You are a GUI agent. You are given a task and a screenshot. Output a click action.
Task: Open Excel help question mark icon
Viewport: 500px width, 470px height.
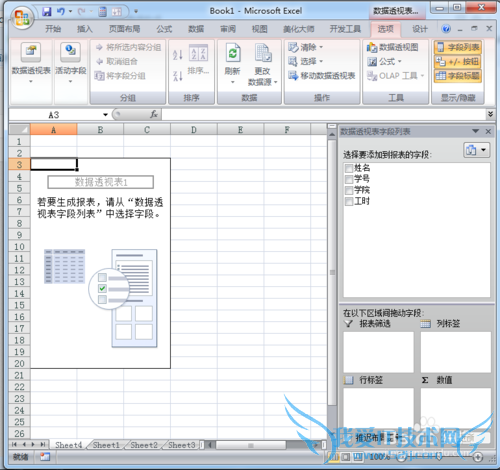pos(446,29)
